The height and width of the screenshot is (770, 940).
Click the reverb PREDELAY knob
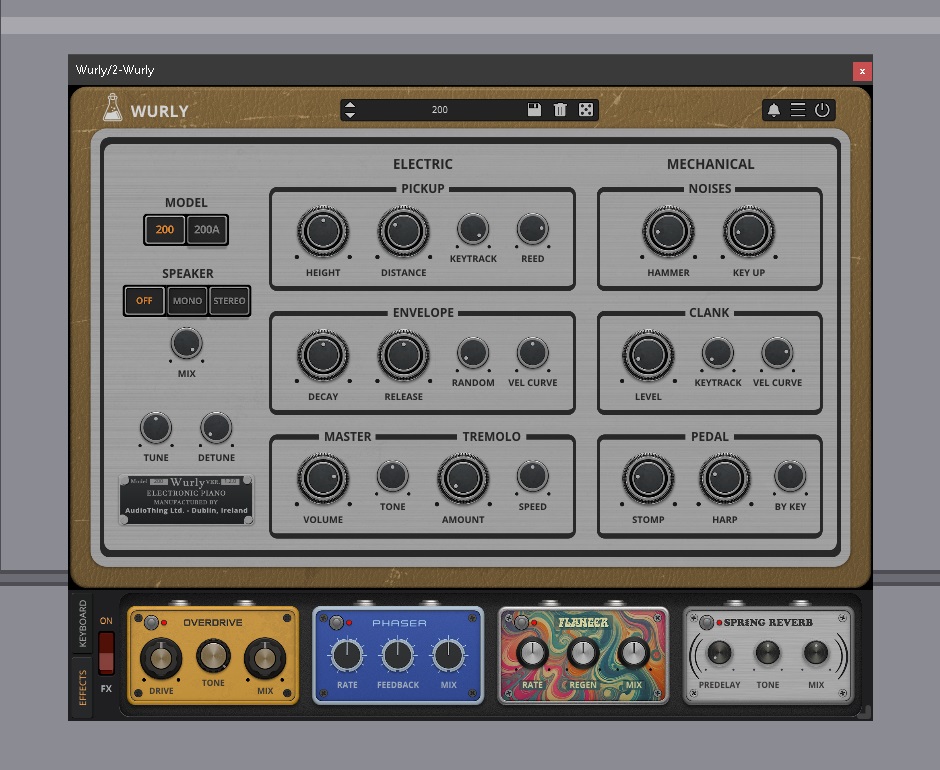tap(719, 653)
